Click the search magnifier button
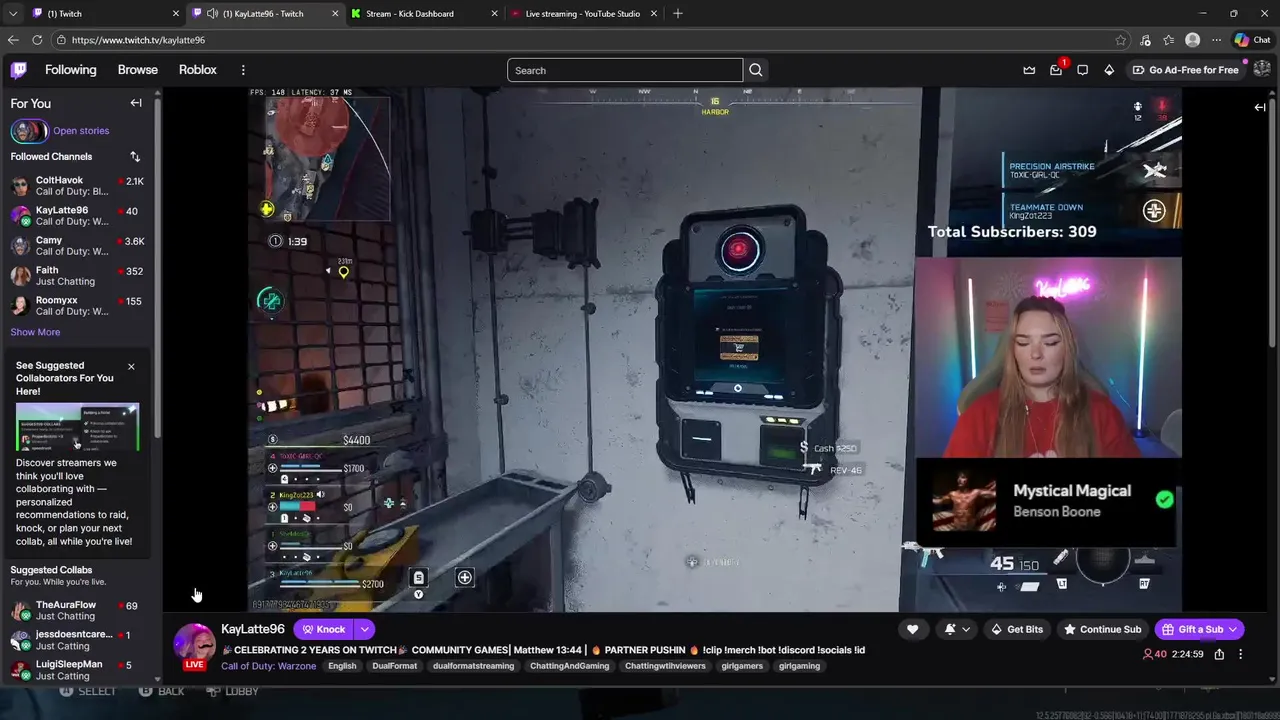The image size is (1280, 720). tap(756, 70)
